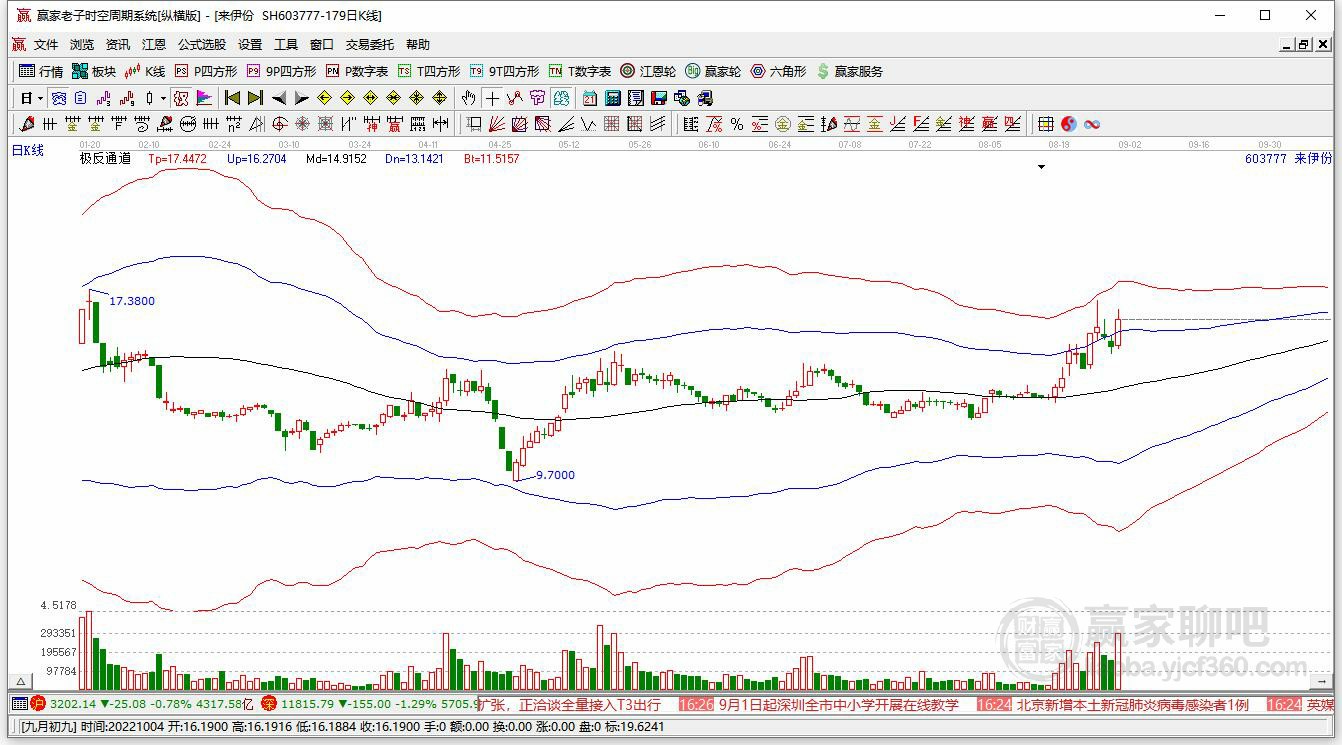Click the zigzag wave line icon
Screen dimensions: 1342x745
[588, 124]
